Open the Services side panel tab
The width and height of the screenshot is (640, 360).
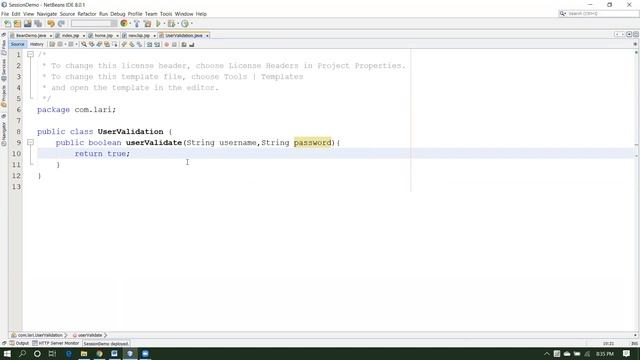[4, 69]
